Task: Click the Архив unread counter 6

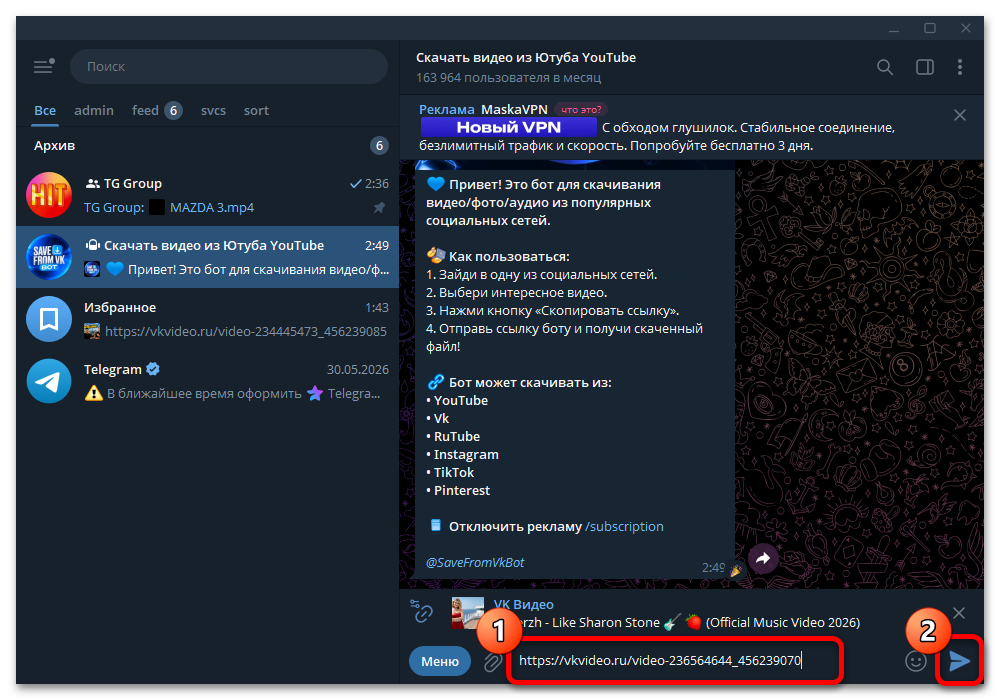Action: tap(379, 145)
